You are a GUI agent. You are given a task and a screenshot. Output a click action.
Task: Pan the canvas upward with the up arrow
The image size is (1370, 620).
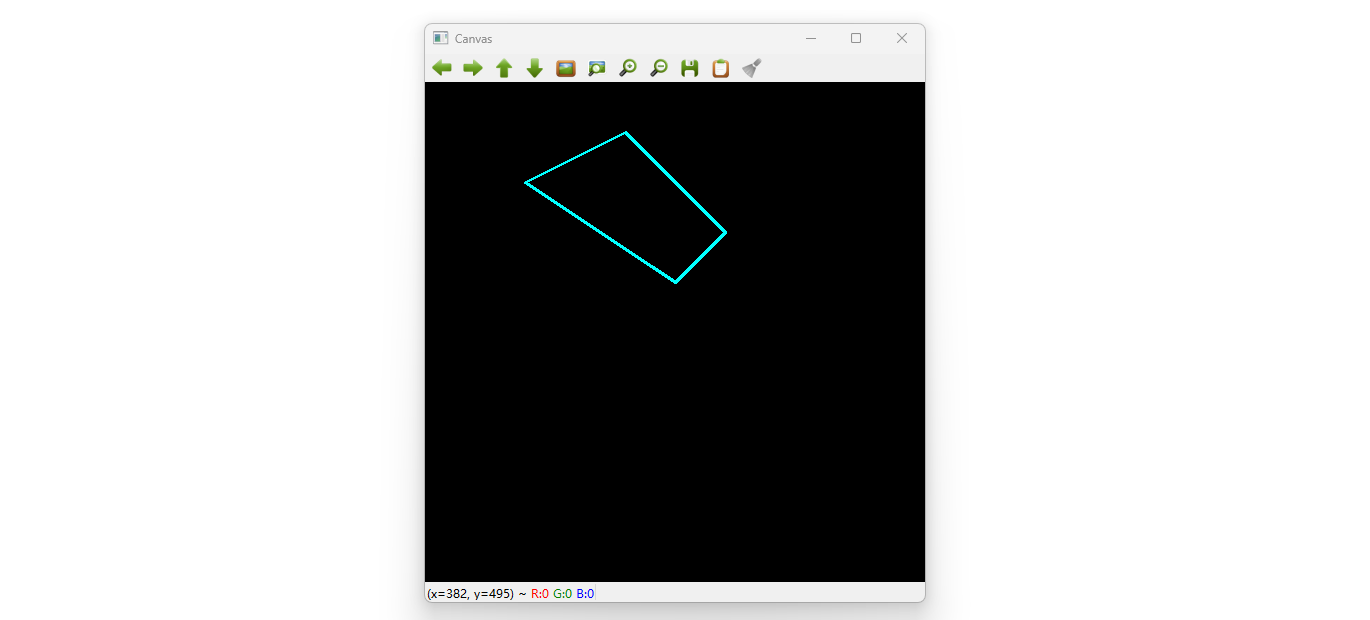pyautogui.click(x=504, y=67)
